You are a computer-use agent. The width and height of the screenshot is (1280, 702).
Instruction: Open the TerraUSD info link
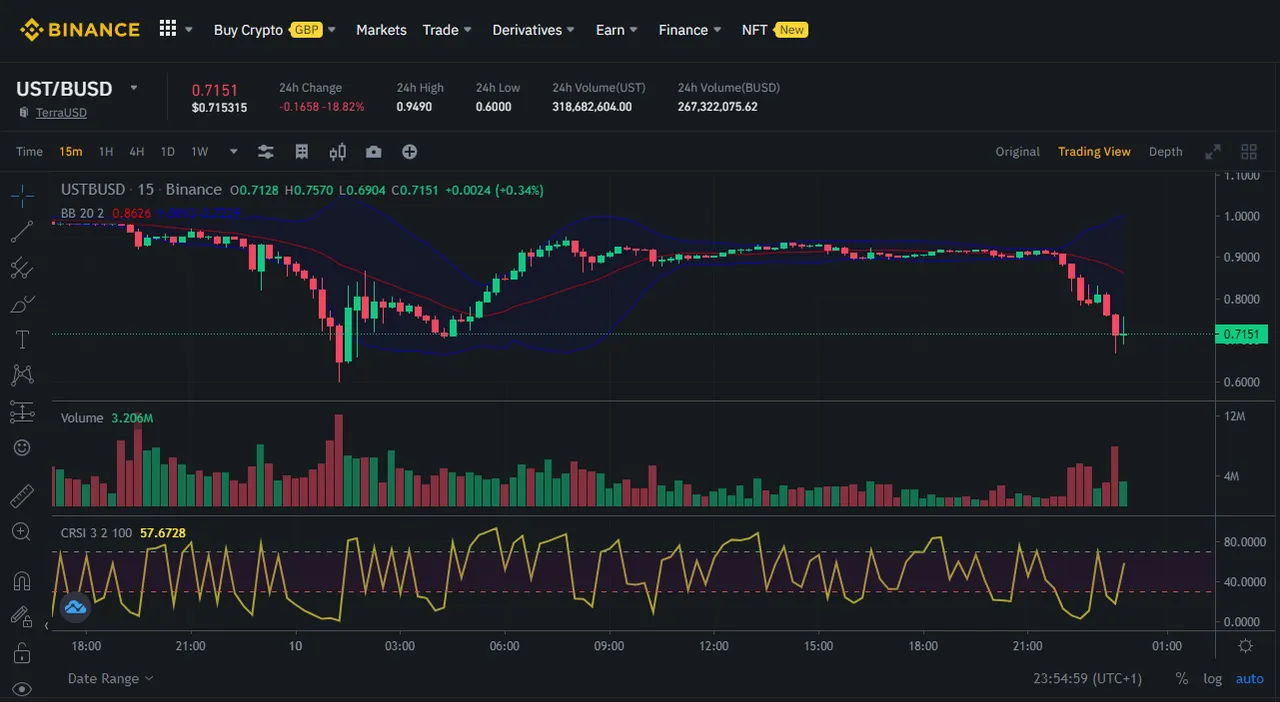[61, 113]
